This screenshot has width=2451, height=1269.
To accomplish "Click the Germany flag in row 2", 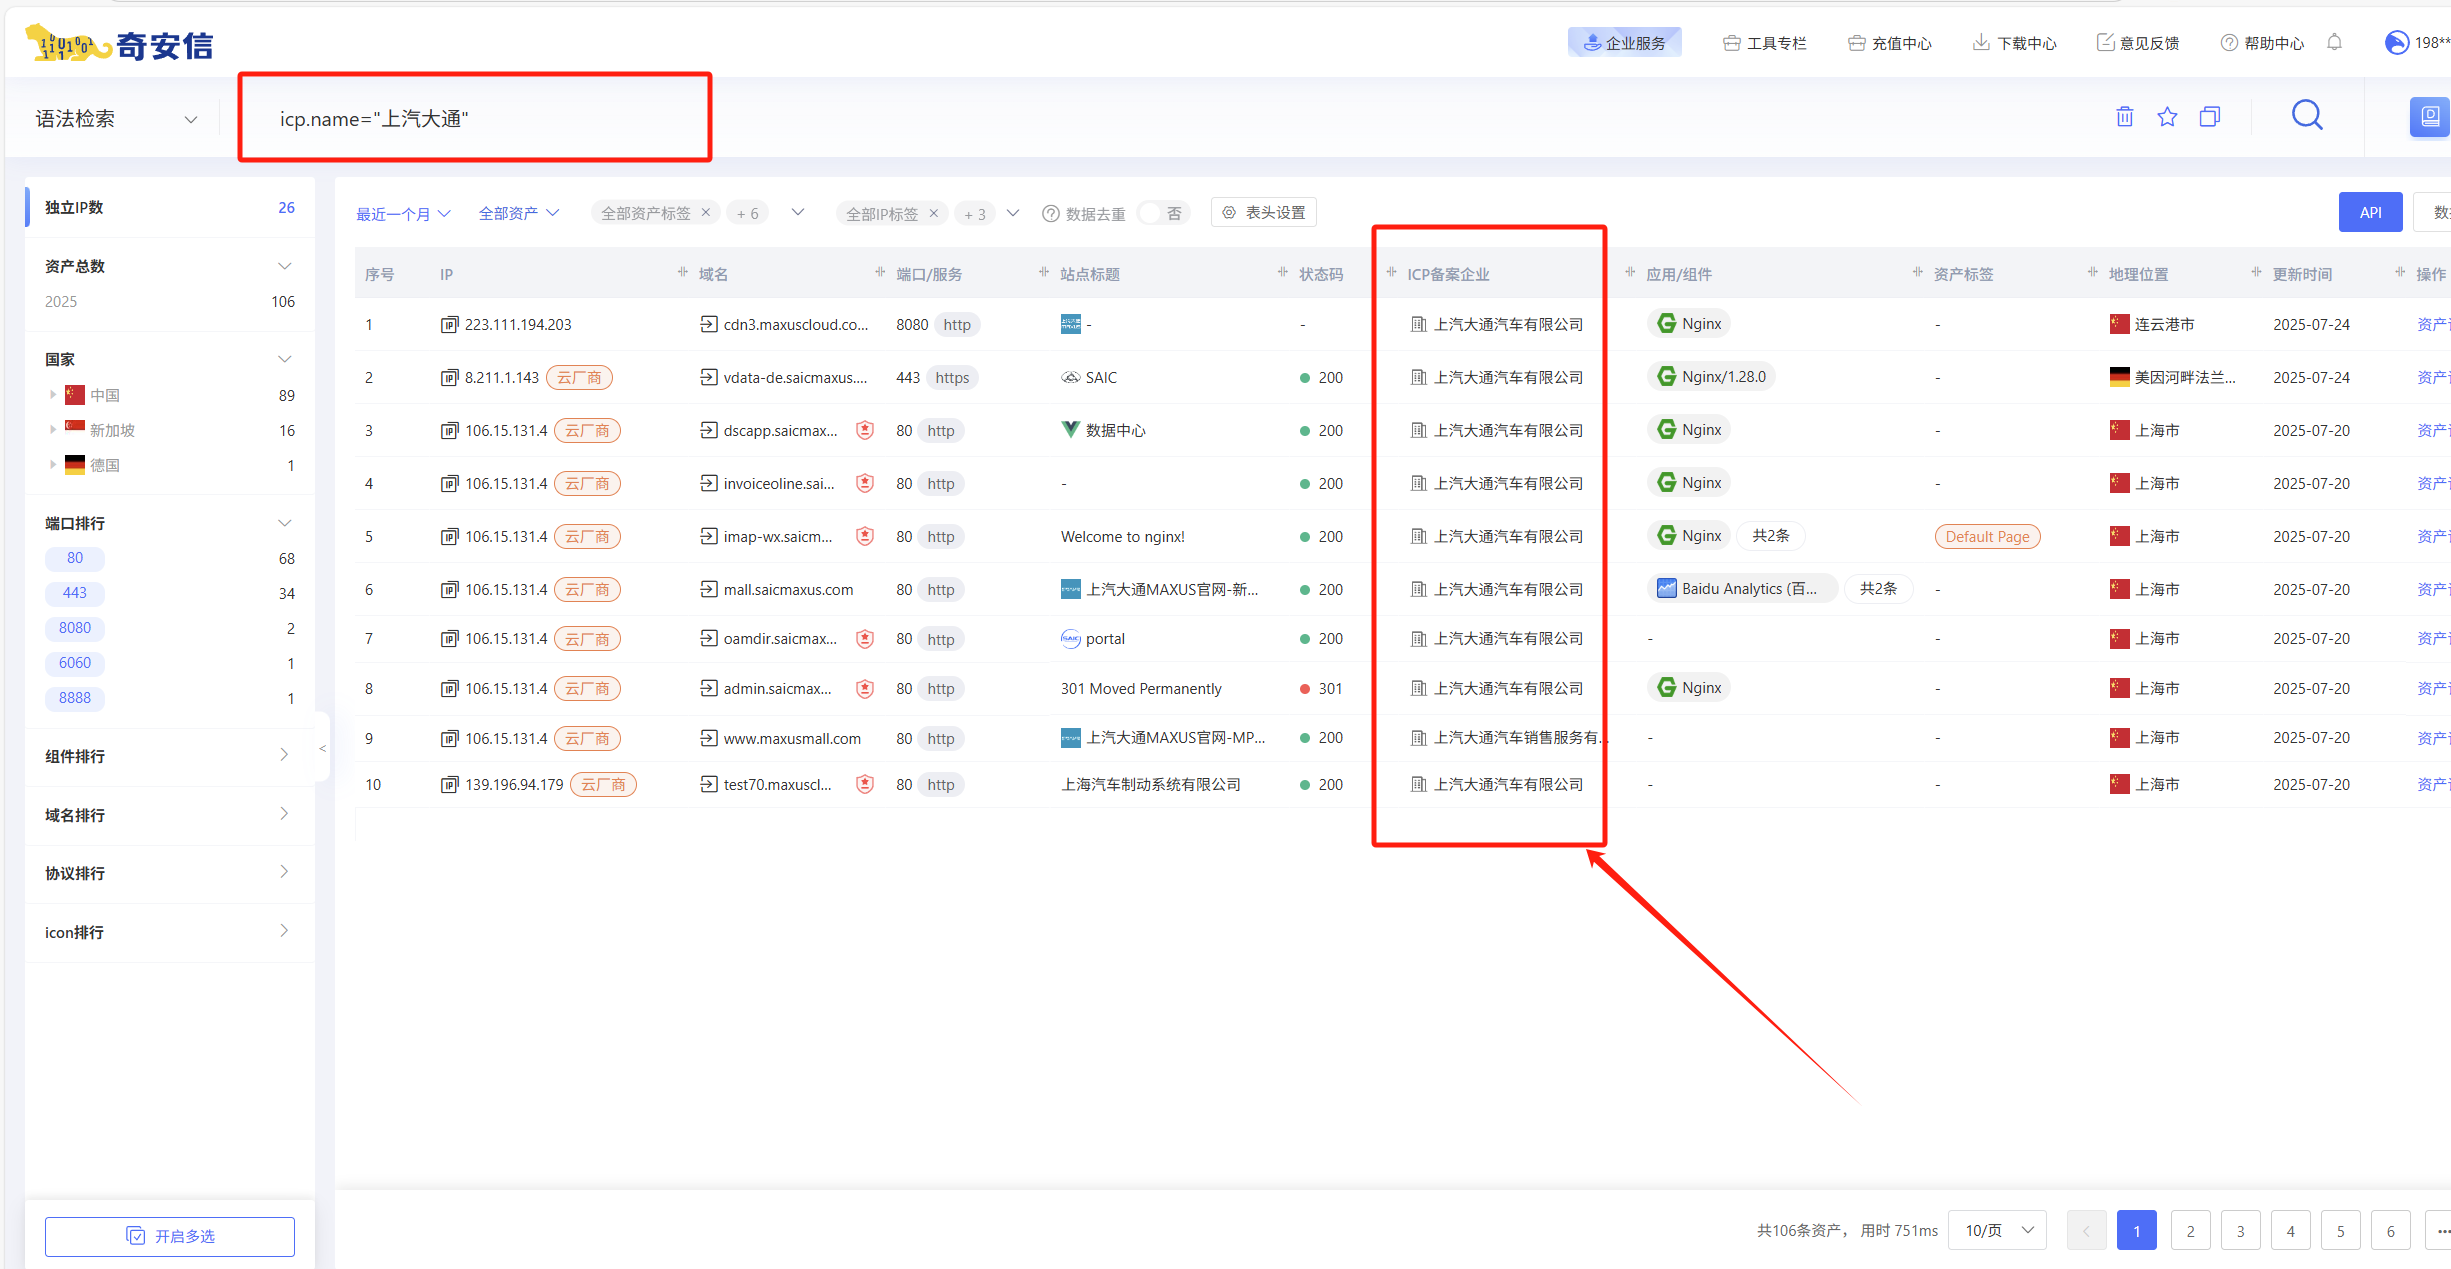I will pos(2119,377).
